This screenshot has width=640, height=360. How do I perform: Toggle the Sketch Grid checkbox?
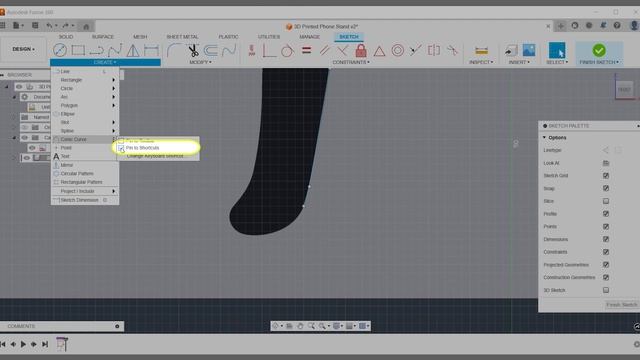606,176
